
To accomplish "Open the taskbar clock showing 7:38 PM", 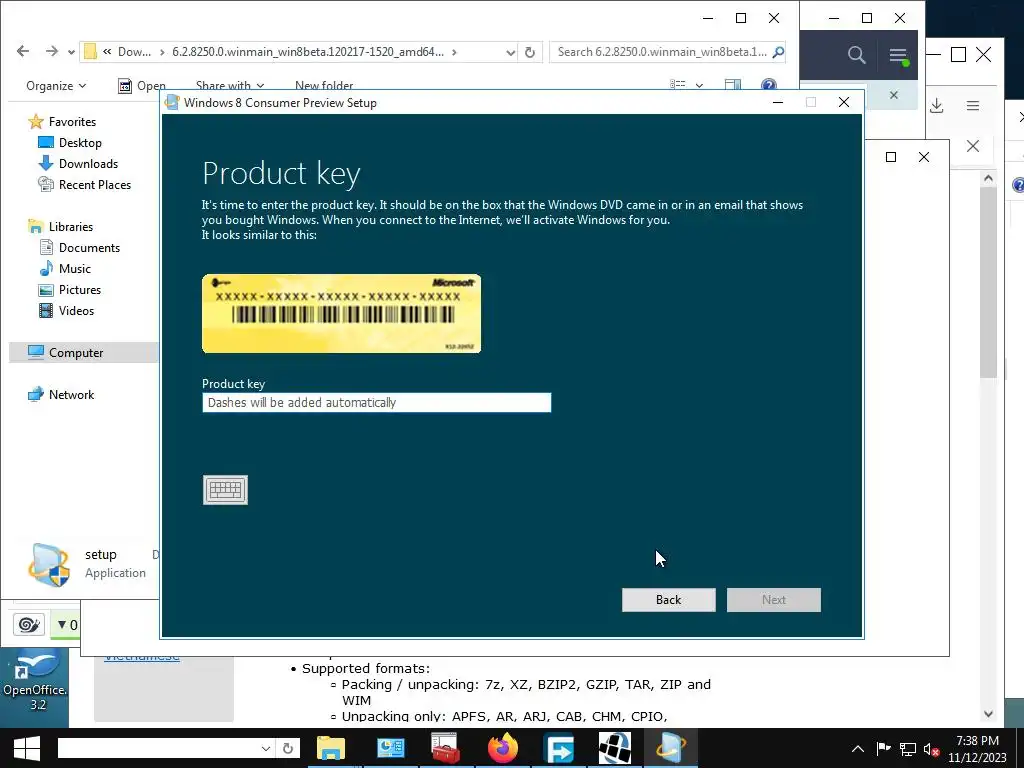I will pos(977,749).
